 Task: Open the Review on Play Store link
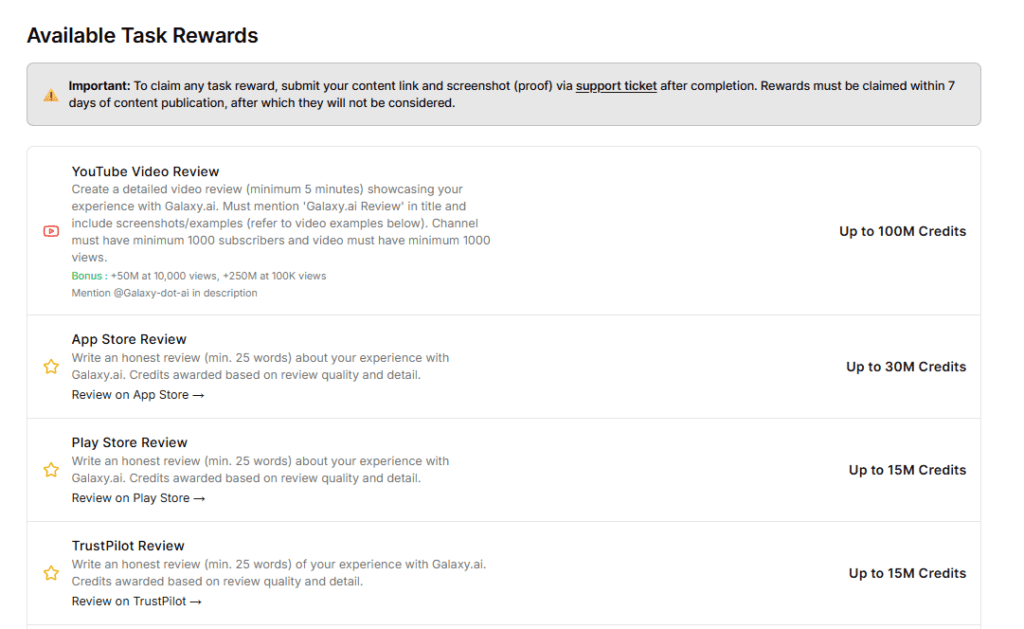point(138,498)
